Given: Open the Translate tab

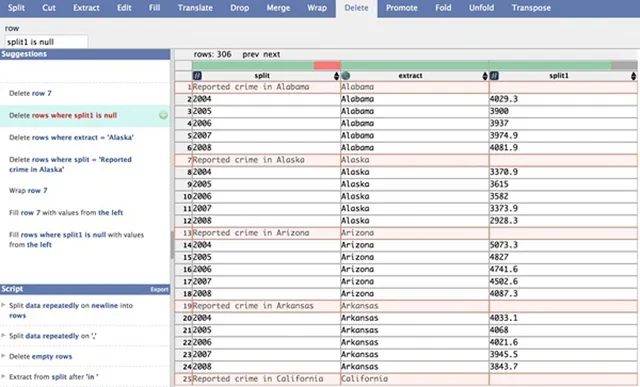Looking at the screenshot, I should click(195, 8).
